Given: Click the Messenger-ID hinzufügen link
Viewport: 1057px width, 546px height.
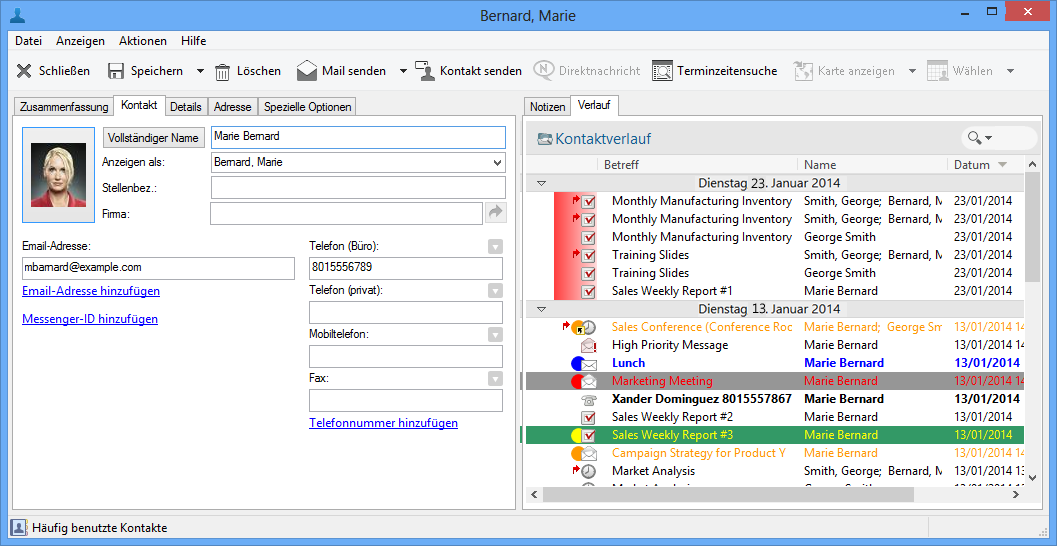Looking at the screenshot, I should coord(90,319).
